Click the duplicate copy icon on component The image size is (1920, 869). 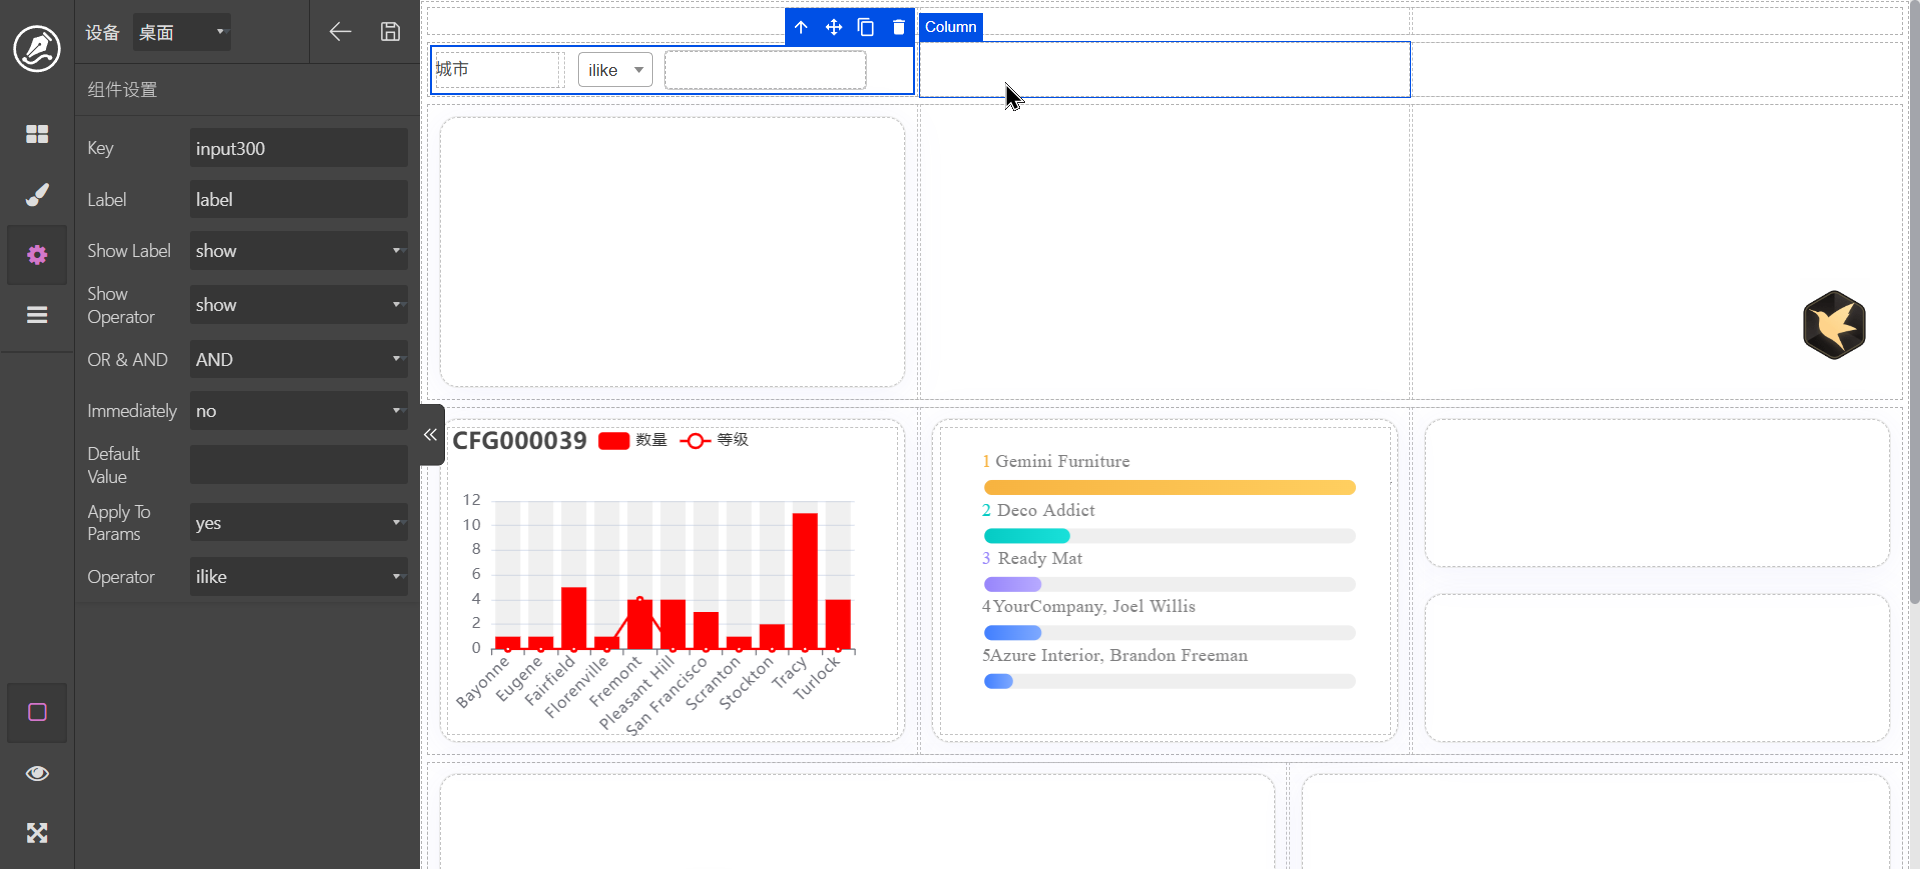(x=866, y=27)
